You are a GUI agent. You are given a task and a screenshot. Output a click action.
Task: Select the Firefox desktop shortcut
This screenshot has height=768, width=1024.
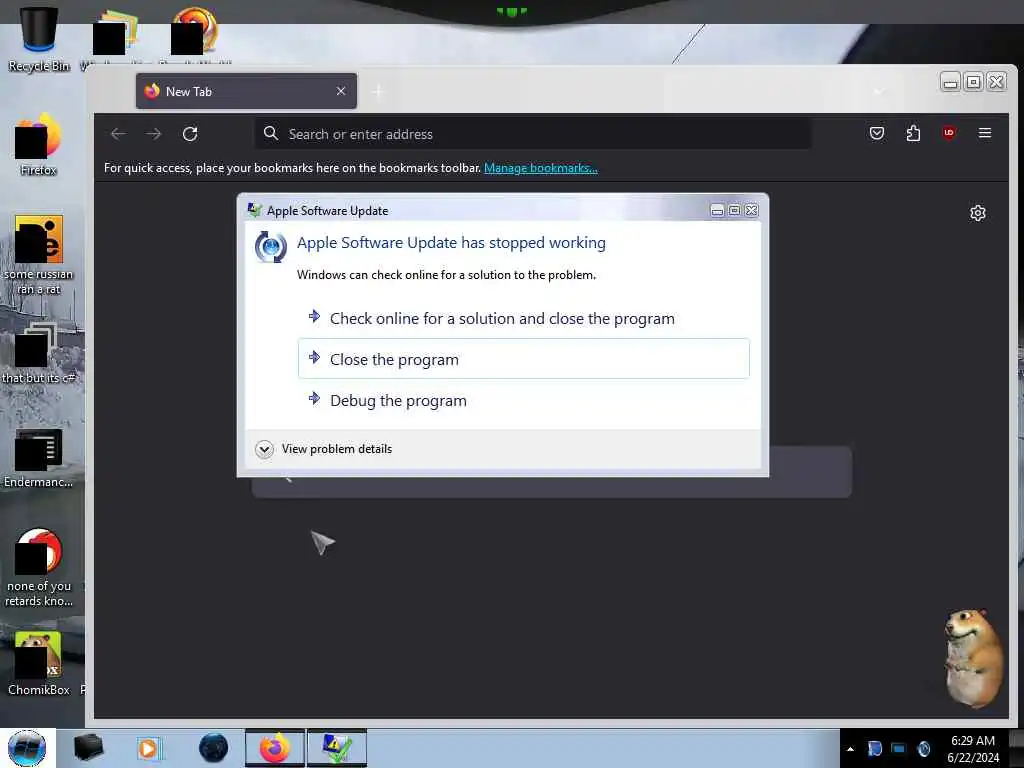(x=39, y=145)
